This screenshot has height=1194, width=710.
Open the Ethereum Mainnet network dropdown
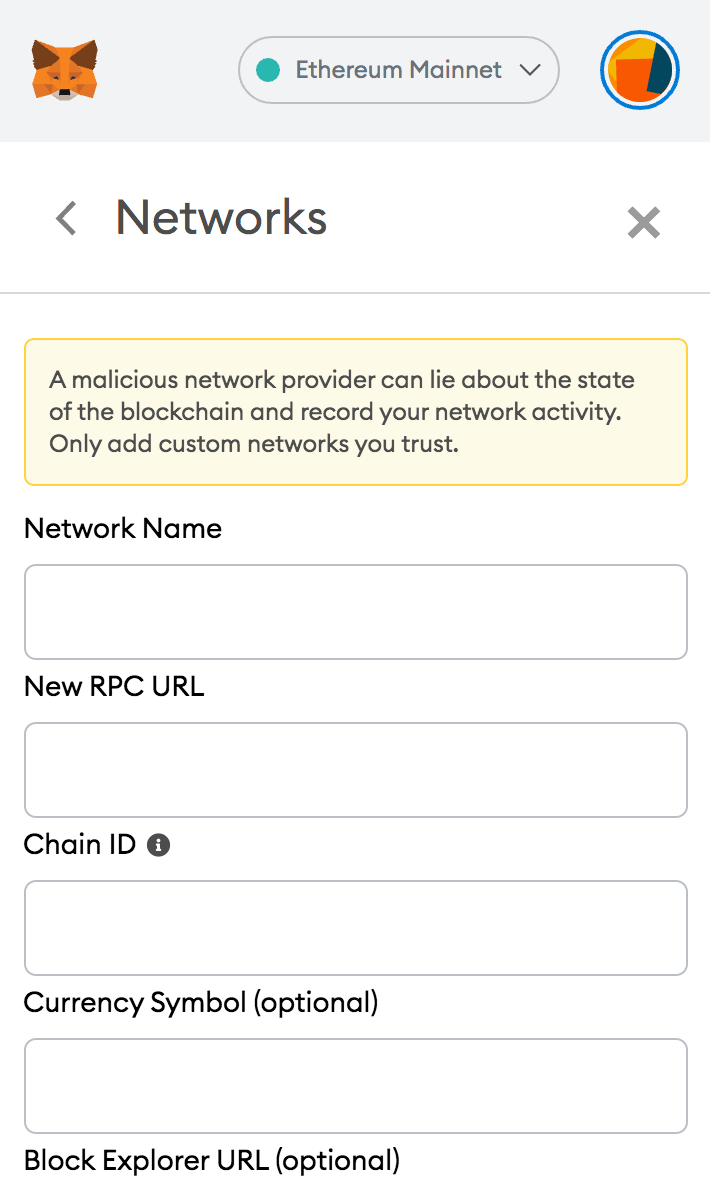(398, 70)
